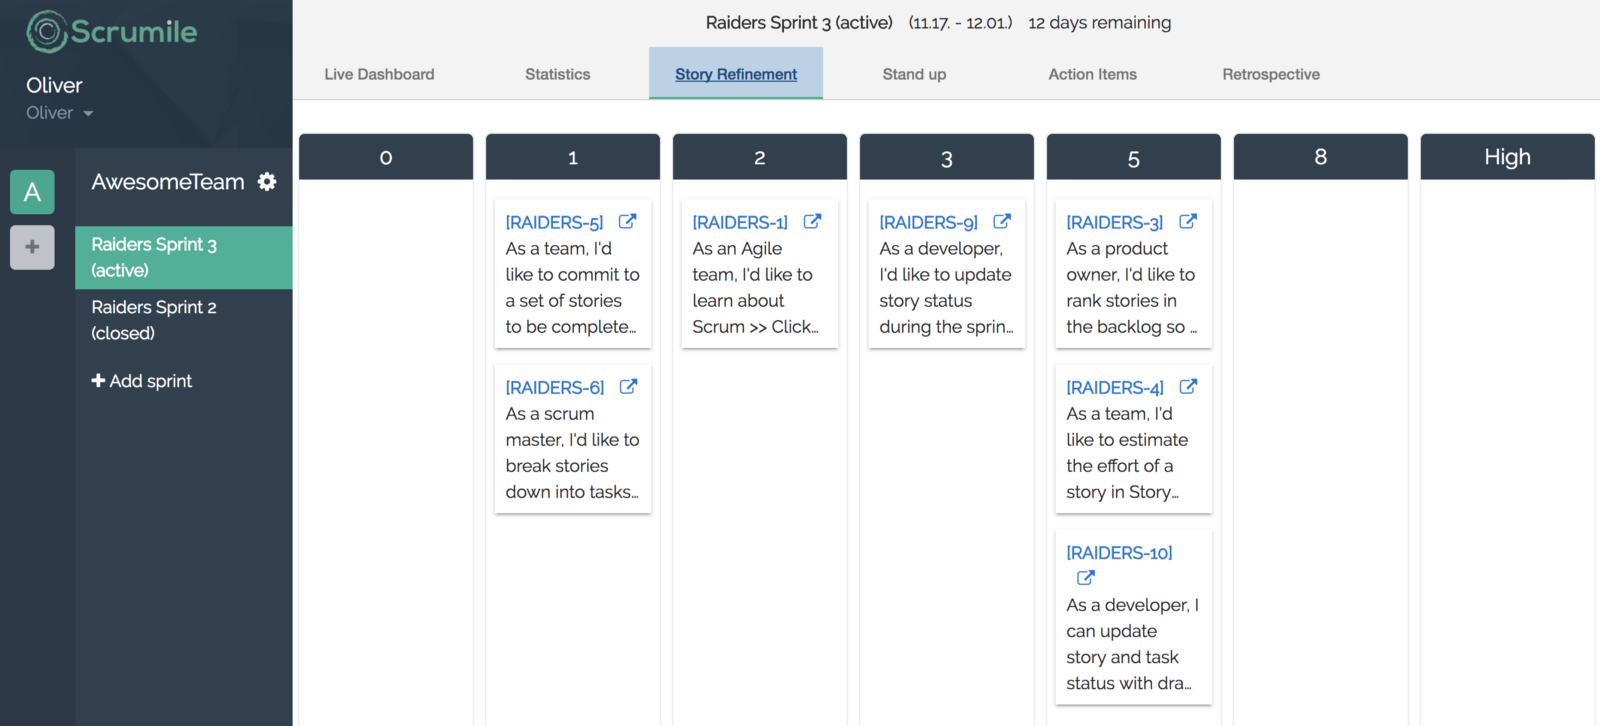Open RAIDERS-6 external link icon

coord(628,387)
